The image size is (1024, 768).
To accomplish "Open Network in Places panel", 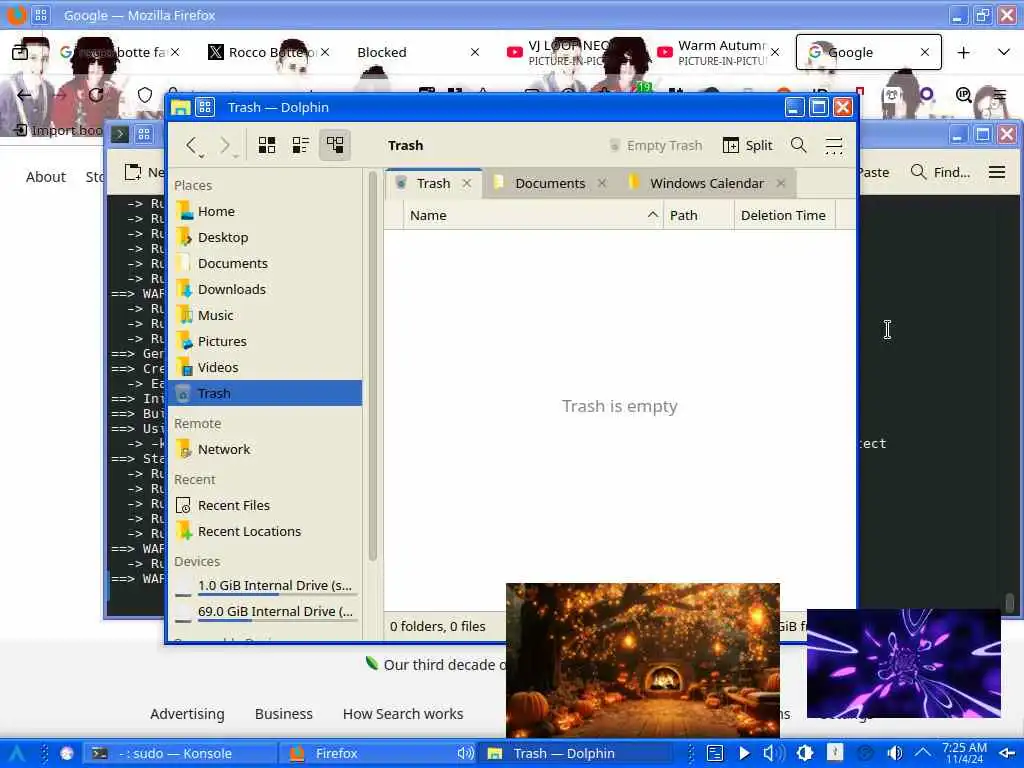I will click(264, 449).
